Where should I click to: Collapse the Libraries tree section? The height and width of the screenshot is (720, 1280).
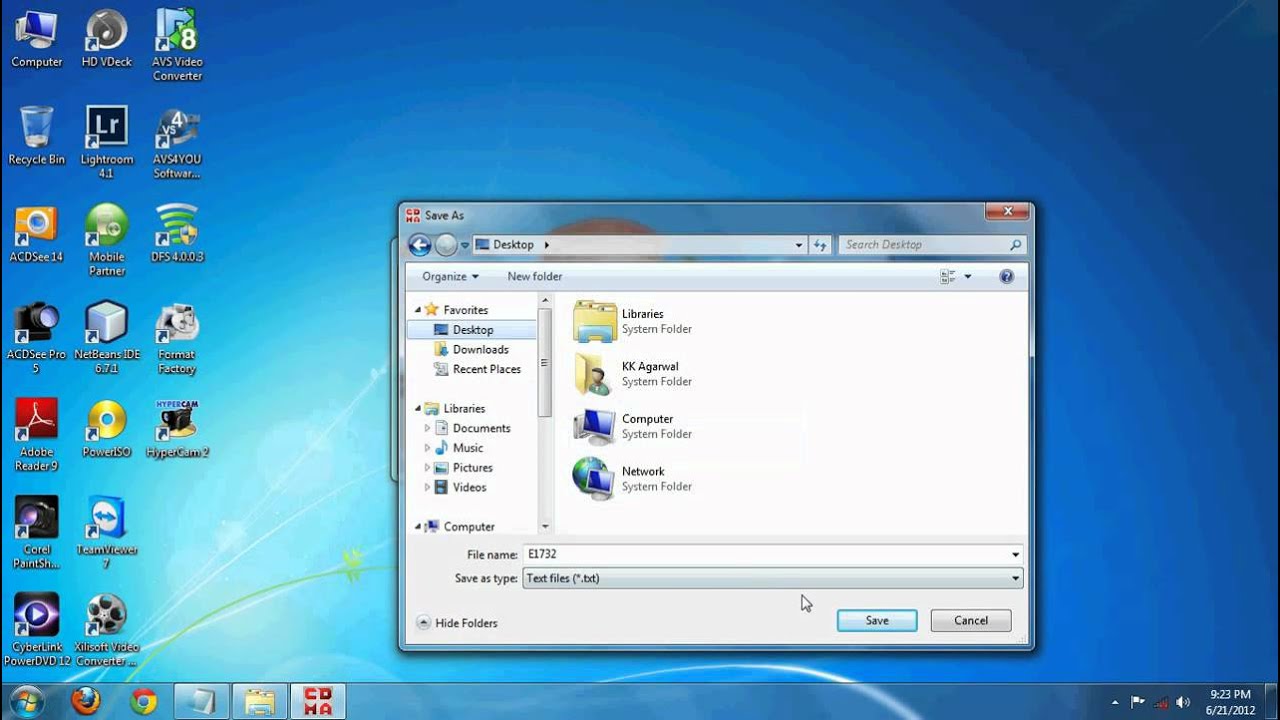[x=418, y=409]
